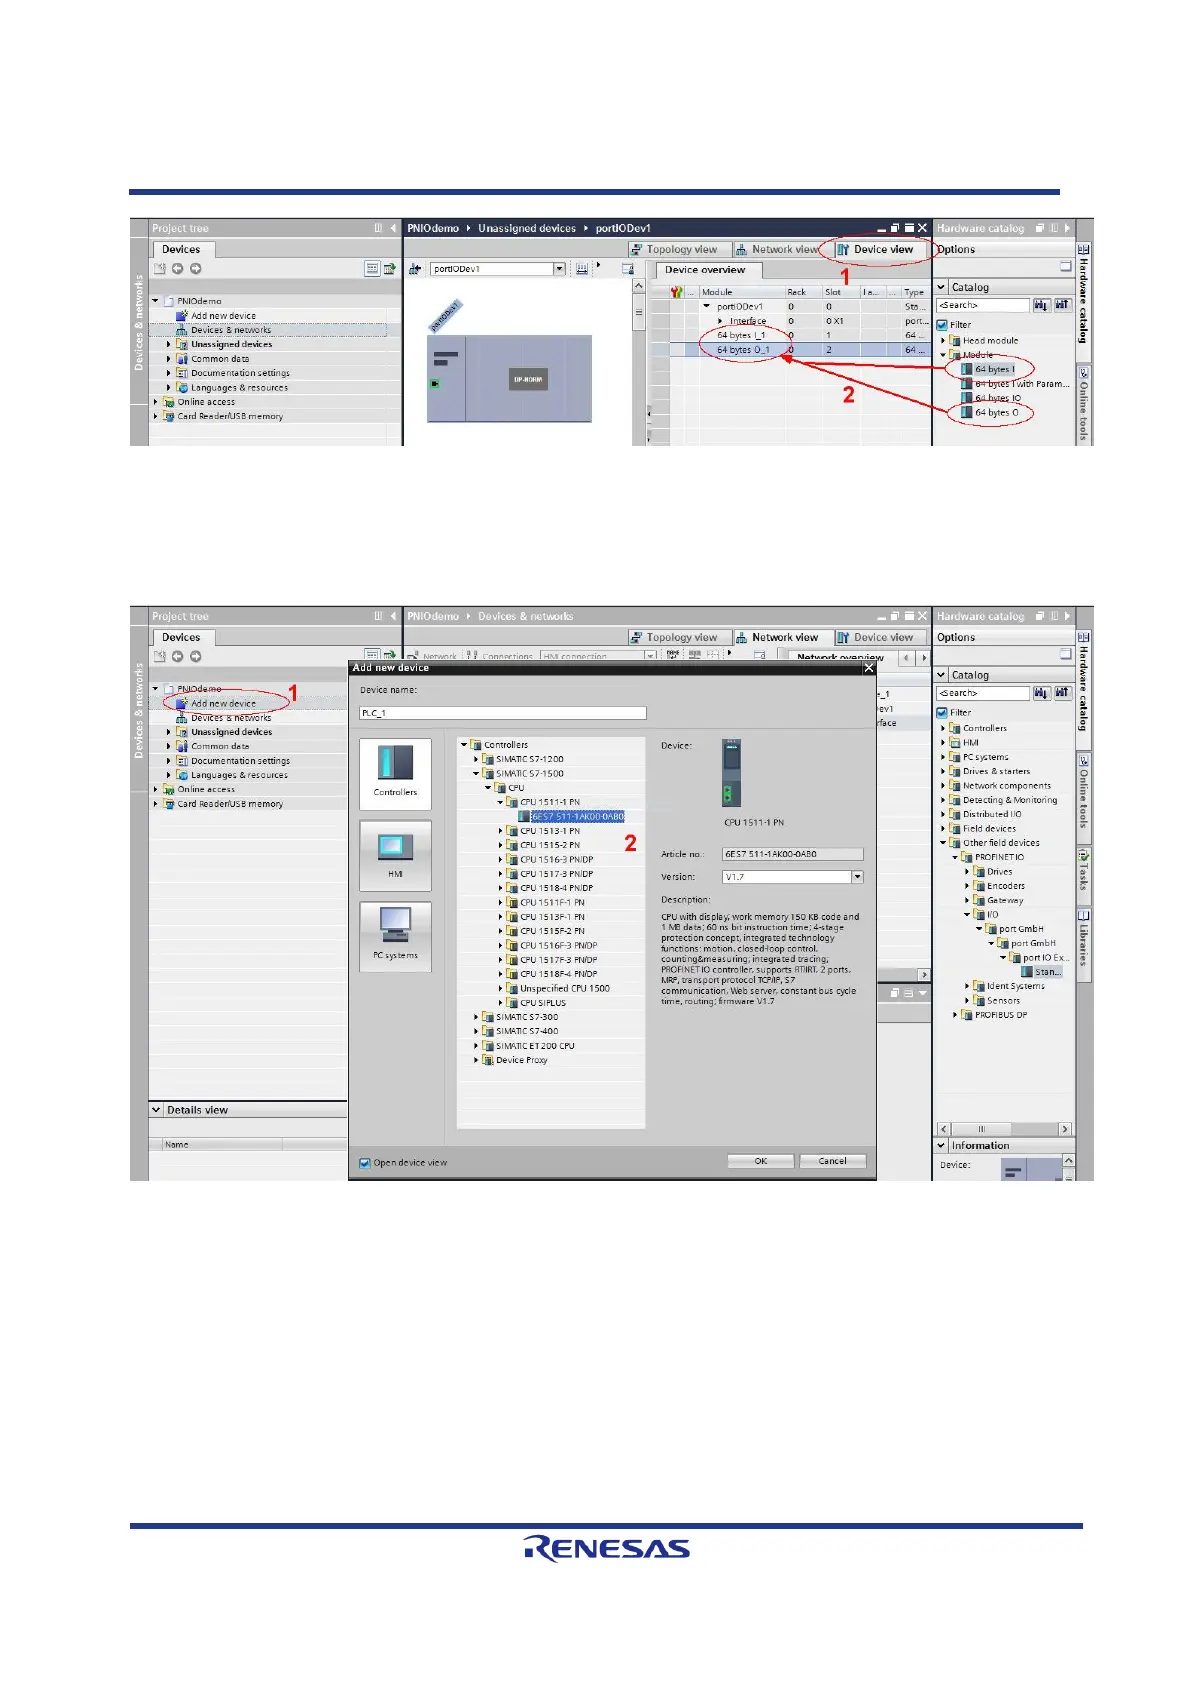Screen dimensions: 1191x1684
Task: Select 64 bytes I with Param module
Action: [x=1015, y=383]
